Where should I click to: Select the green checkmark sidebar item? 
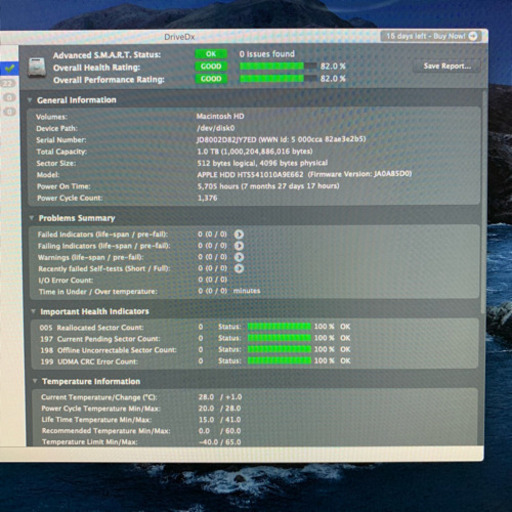click(x=10, y=68)
